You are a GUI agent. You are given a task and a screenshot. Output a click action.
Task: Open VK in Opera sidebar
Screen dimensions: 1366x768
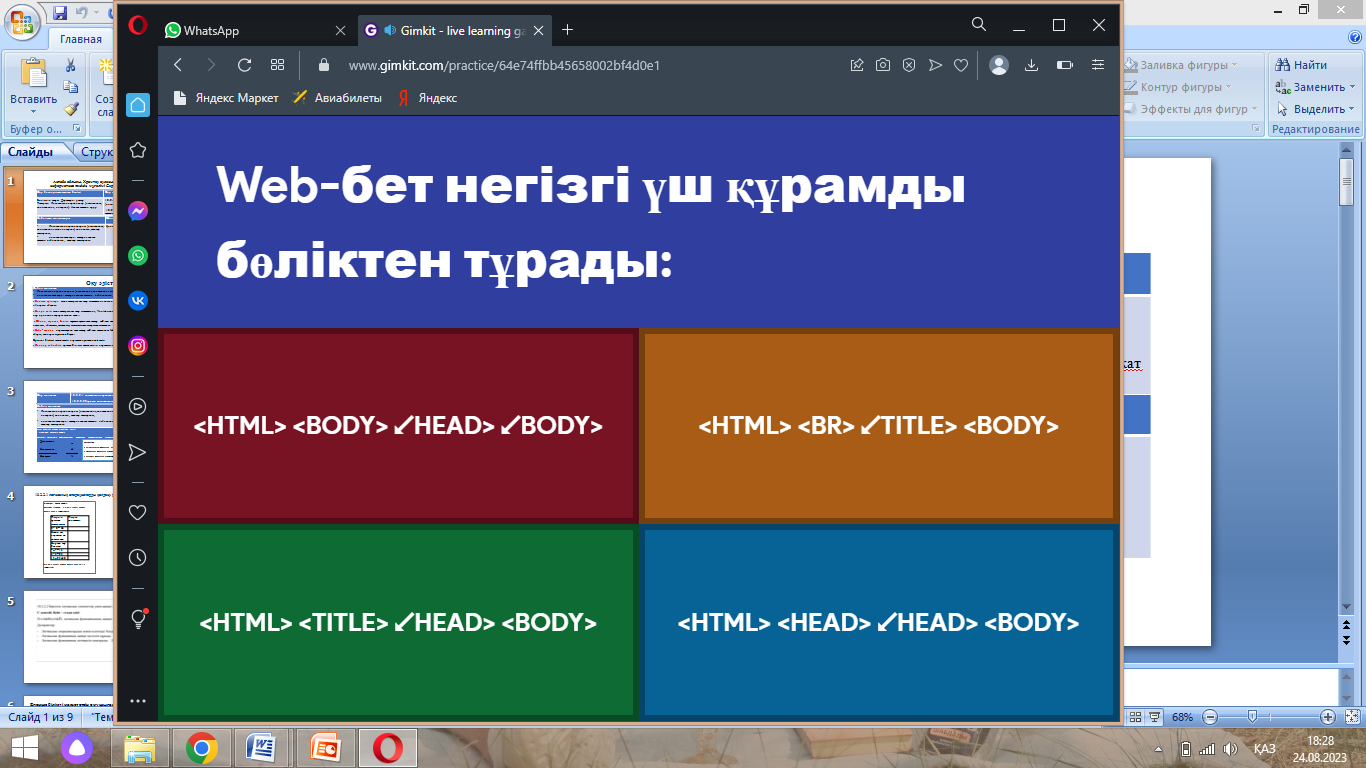[138, 300]
